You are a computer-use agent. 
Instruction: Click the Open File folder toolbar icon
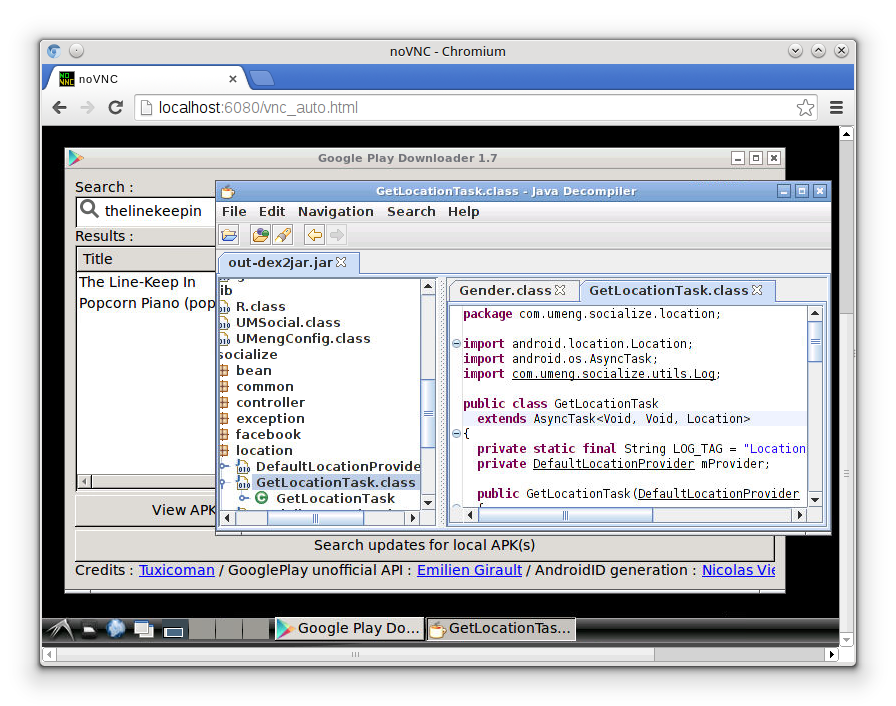(229, 235)
